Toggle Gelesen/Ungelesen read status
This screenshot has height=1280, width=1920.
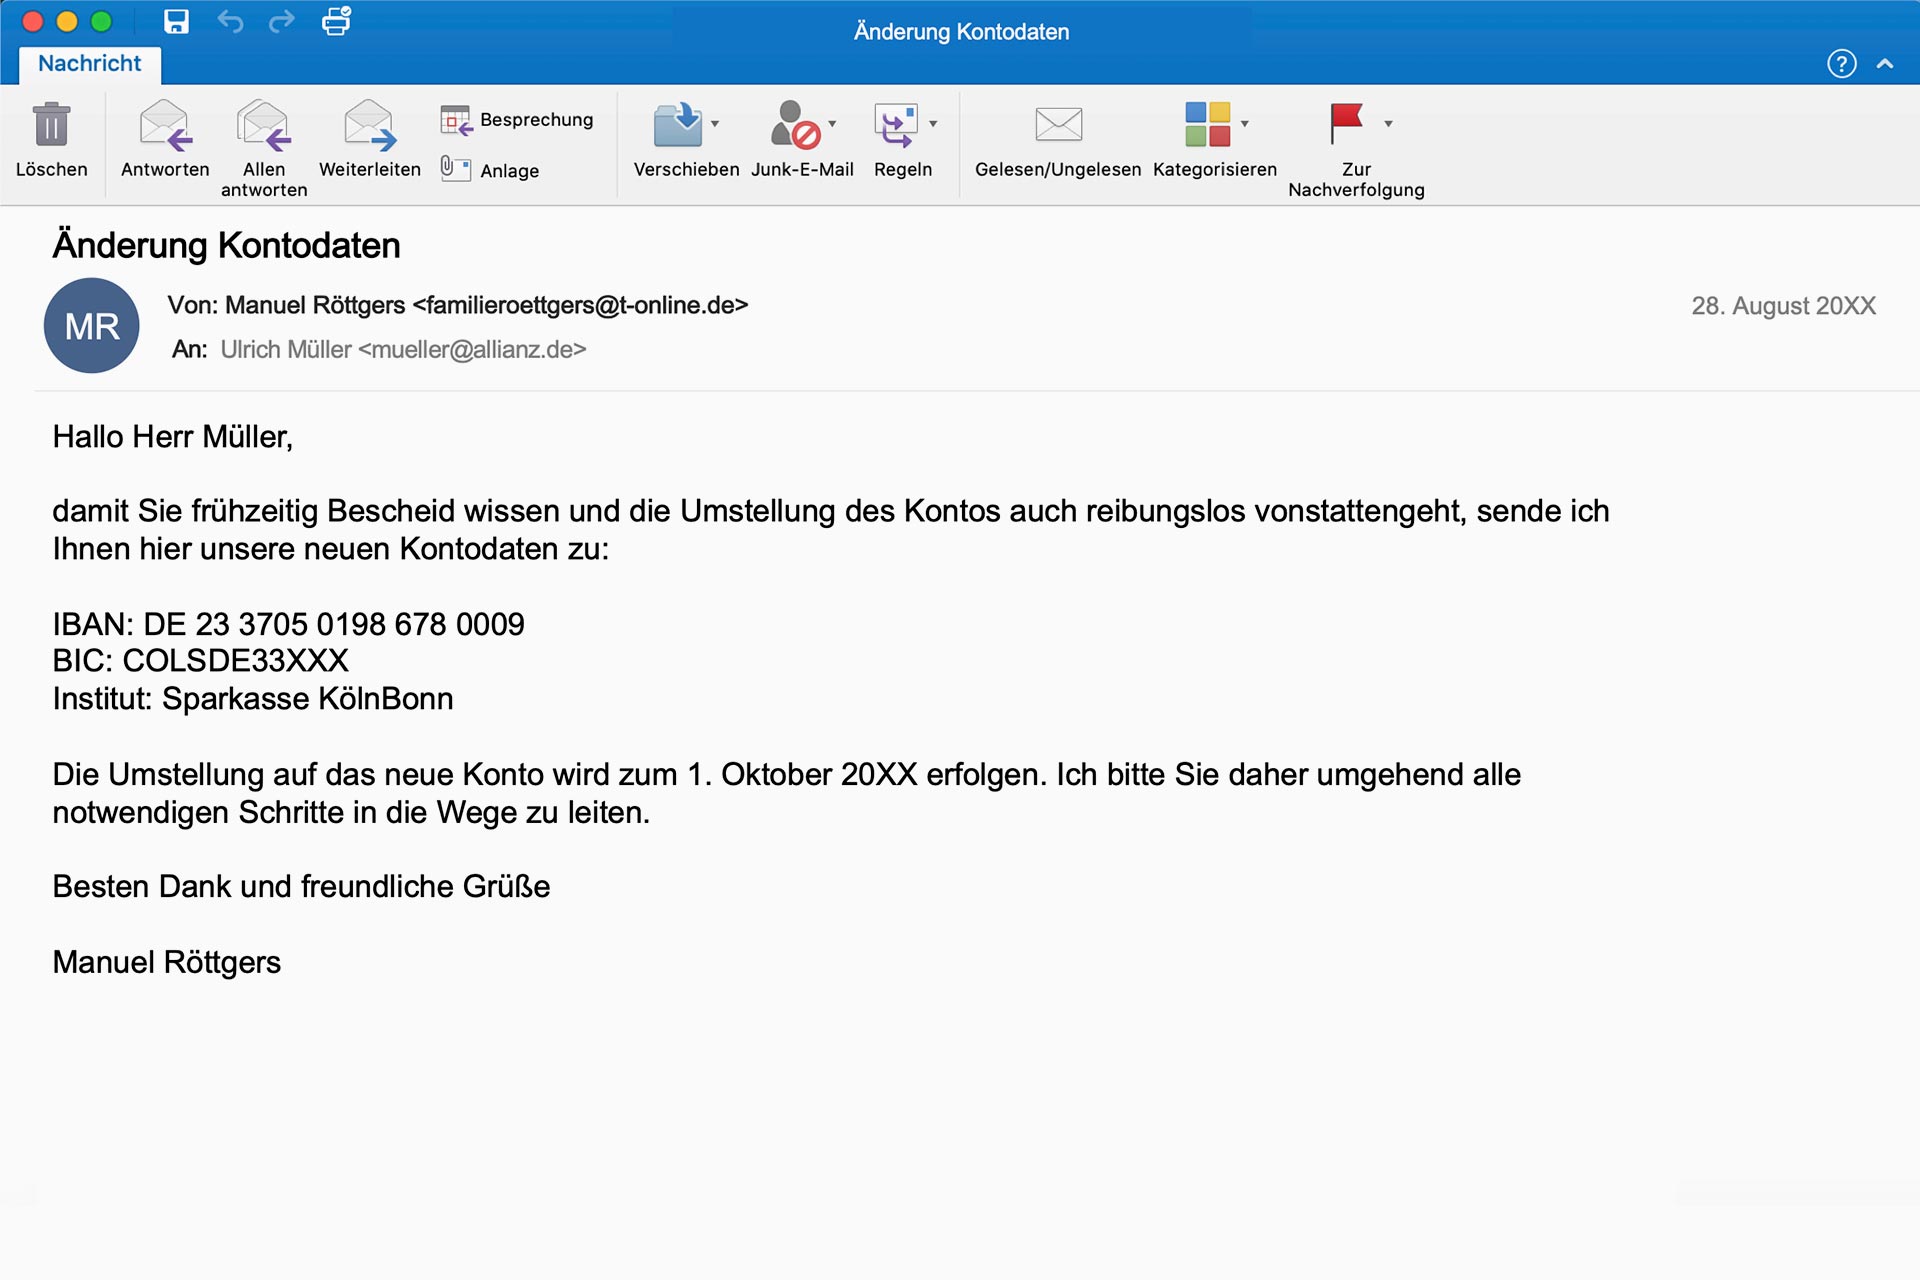coord(1058,125)
